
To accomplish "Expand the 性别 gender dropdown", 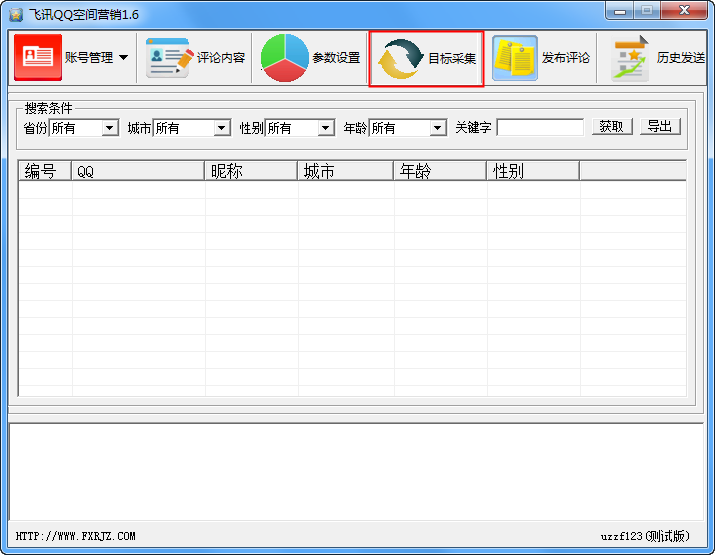I will 326,128.
